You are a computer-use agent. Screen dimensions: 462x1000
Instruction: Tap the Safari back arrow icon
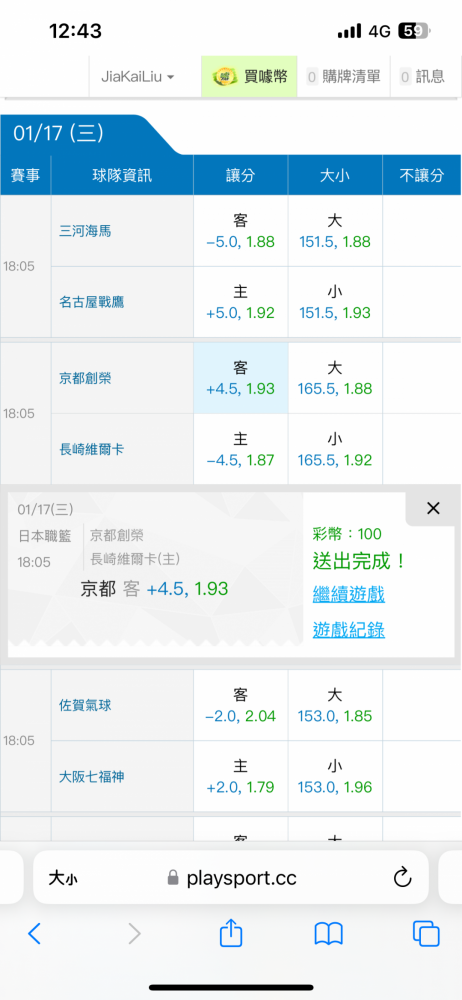(x=34, y=934)
